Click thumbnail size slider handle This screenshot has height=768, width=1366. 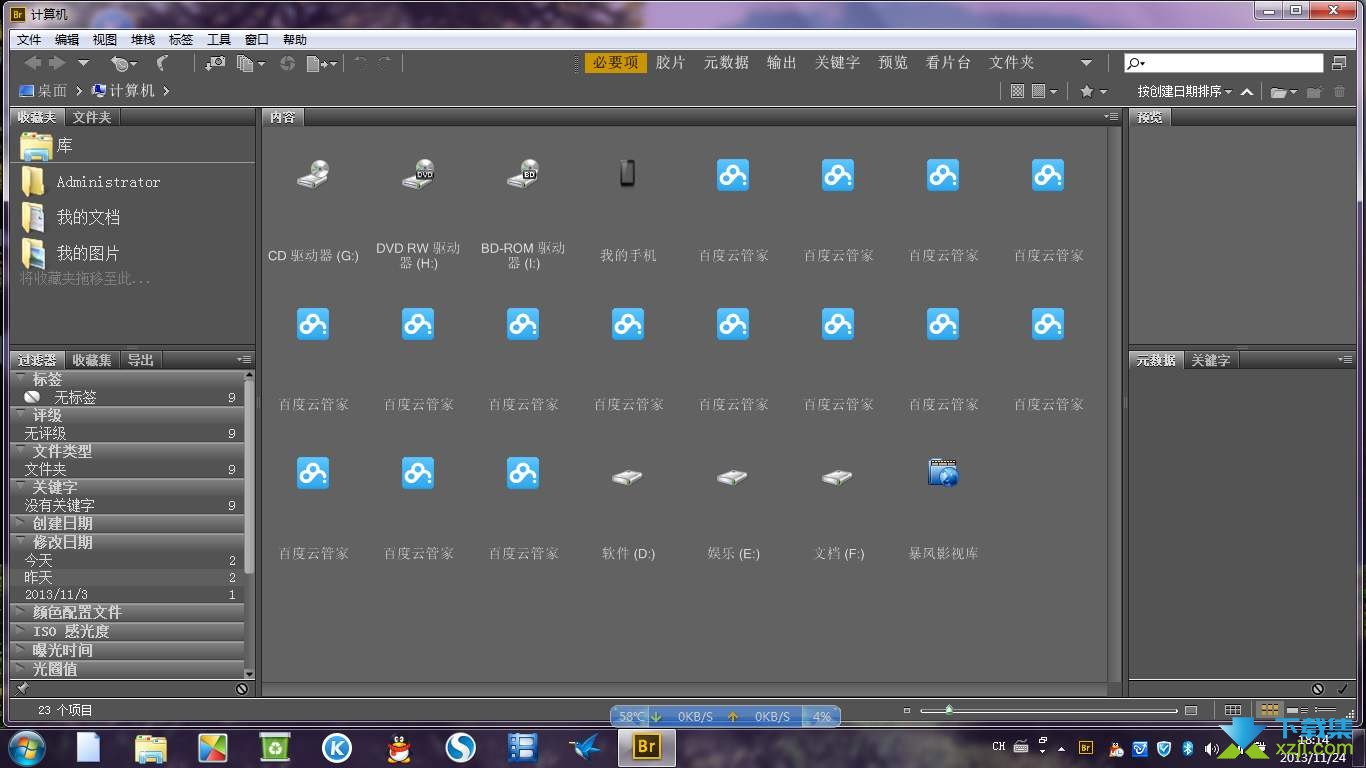coord(948,710)
